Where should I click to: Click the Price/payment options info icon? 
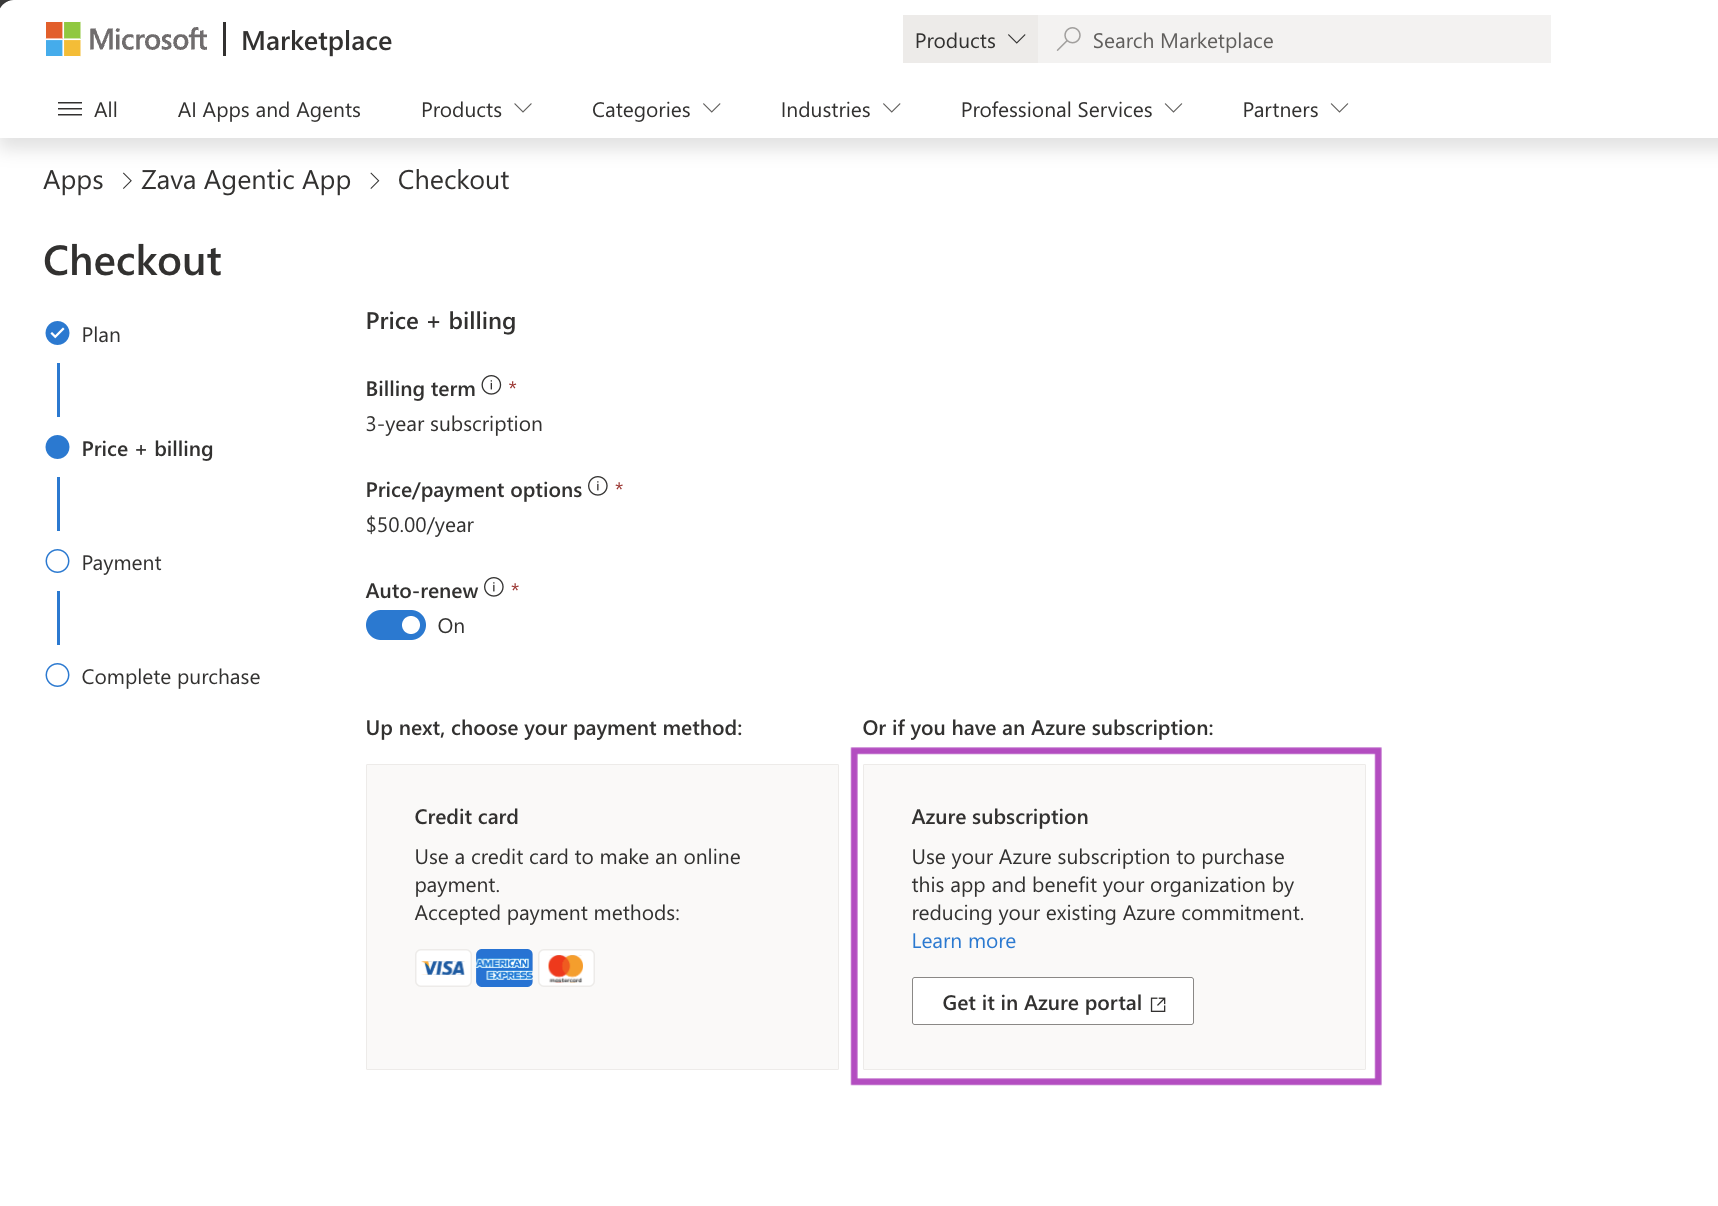pyautogui.click(x=597, y=486)
